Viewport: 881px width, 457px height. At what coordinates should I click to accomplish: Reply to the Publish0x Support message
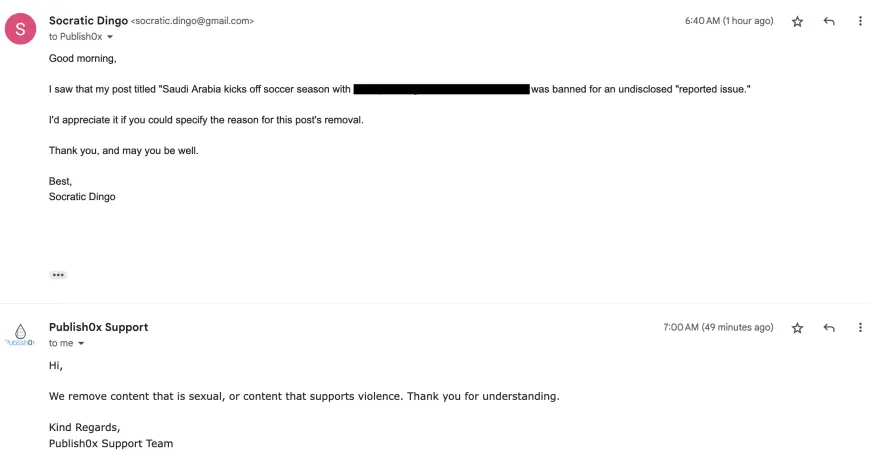click(x=829, y=328)
